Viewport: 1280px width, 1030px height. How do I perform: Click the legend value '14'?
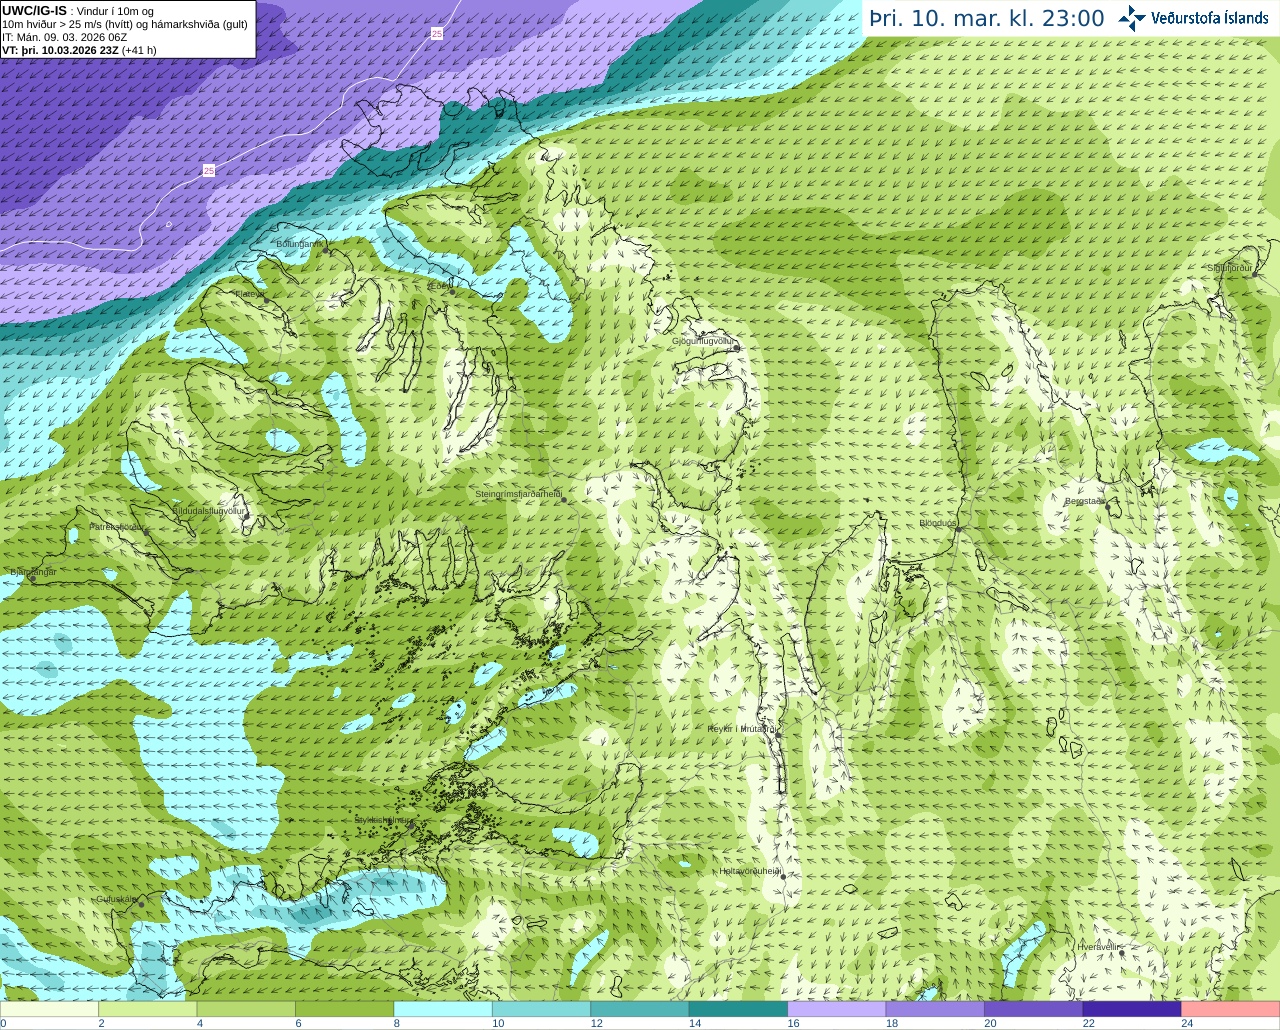point(695,1023)
